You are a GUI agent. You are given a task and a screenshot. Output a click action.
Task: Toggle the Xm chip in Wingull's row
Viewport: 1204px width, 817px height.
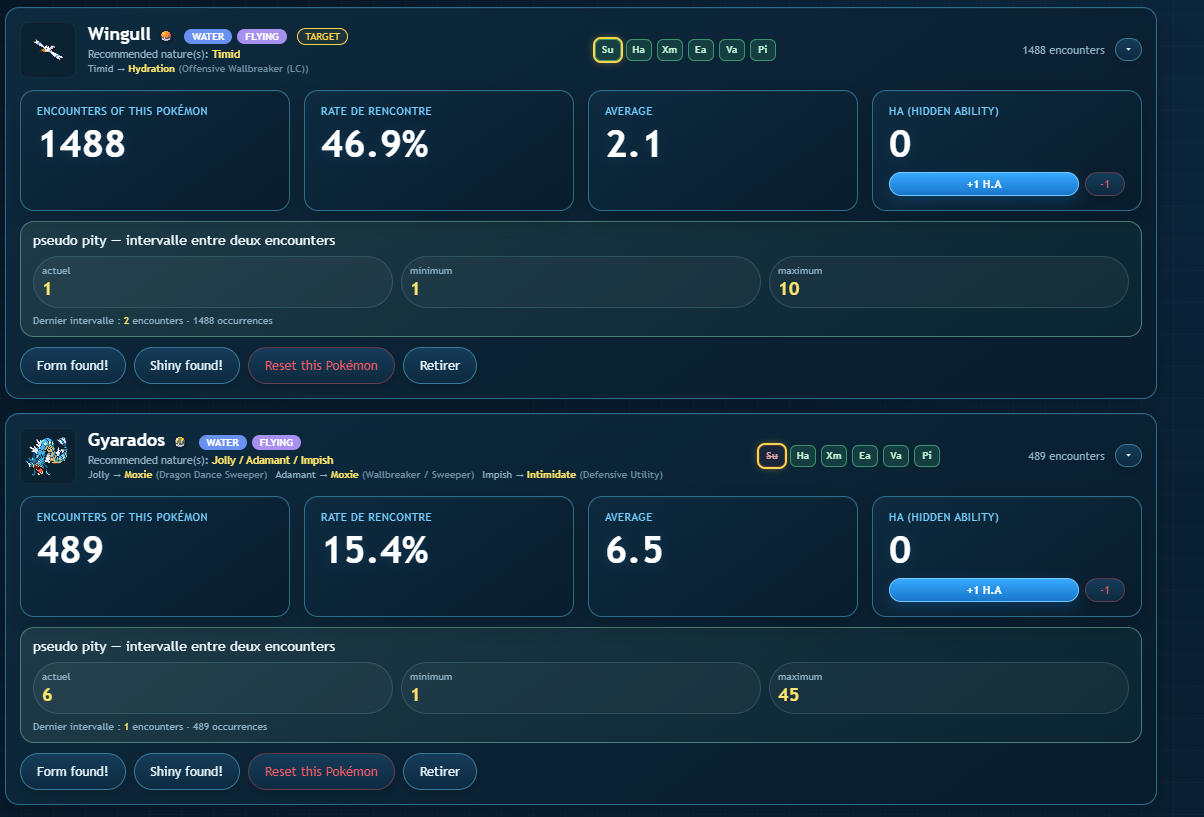(670, 50)
